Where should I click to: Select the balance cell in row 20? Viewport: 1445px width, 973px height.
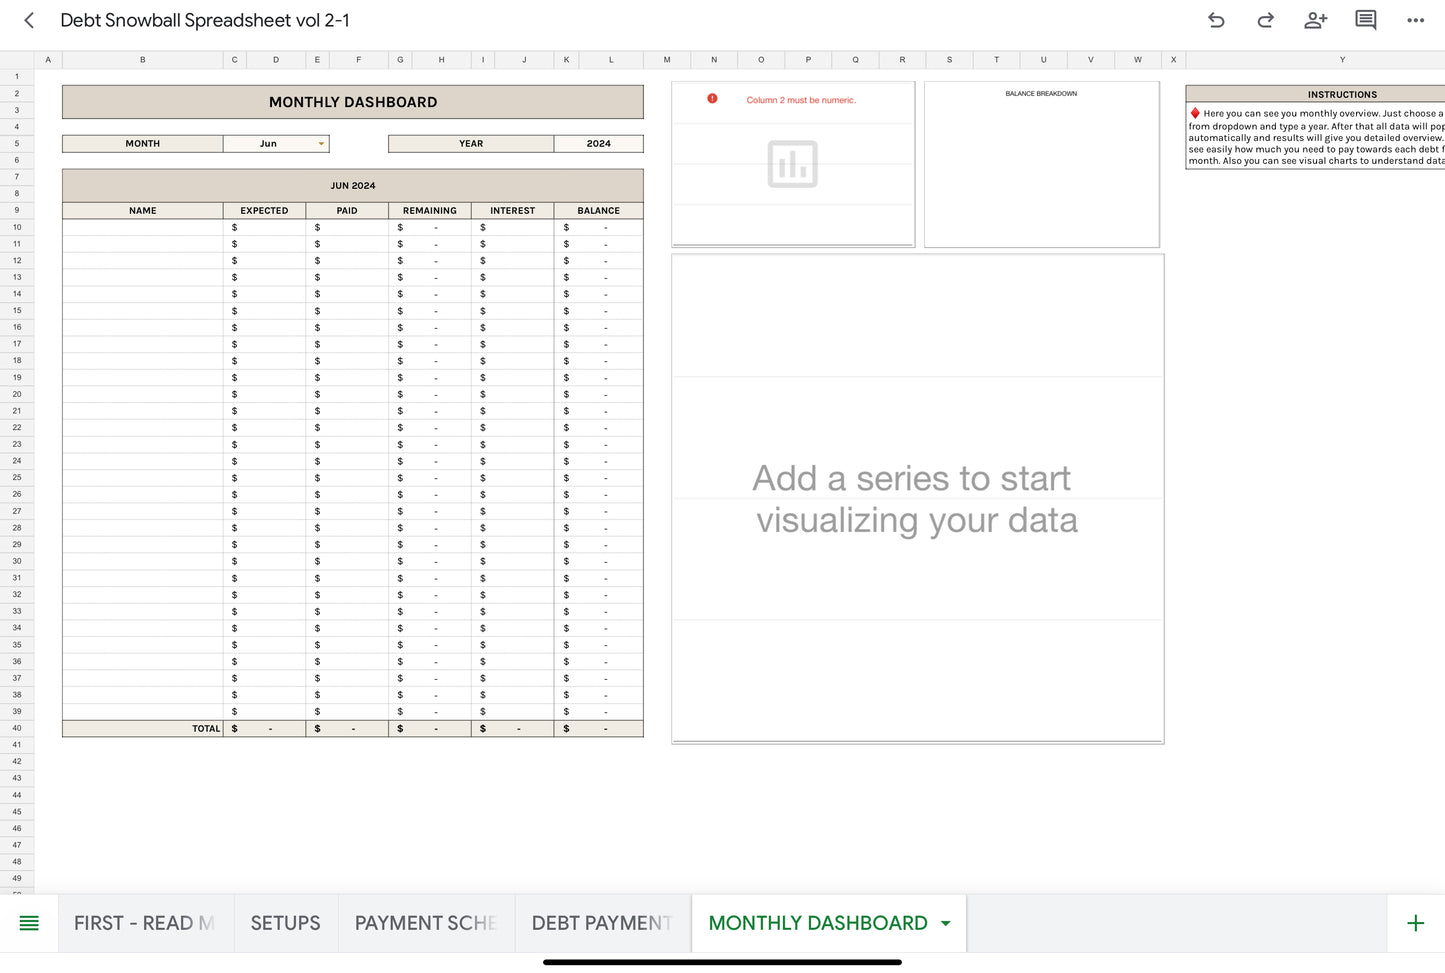(598, 395)
